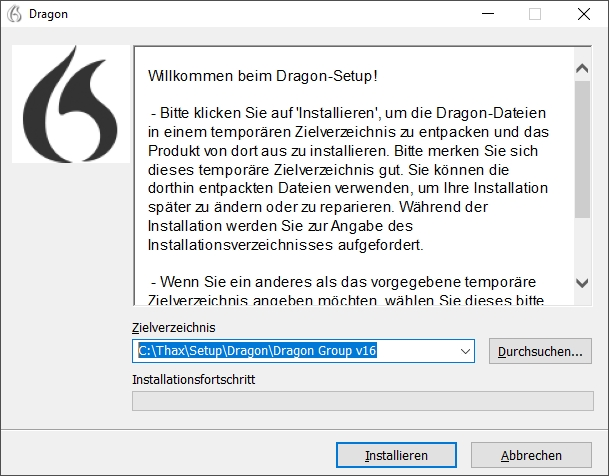
Task: Click the Zielverzeichnis label
Action: 174,328
